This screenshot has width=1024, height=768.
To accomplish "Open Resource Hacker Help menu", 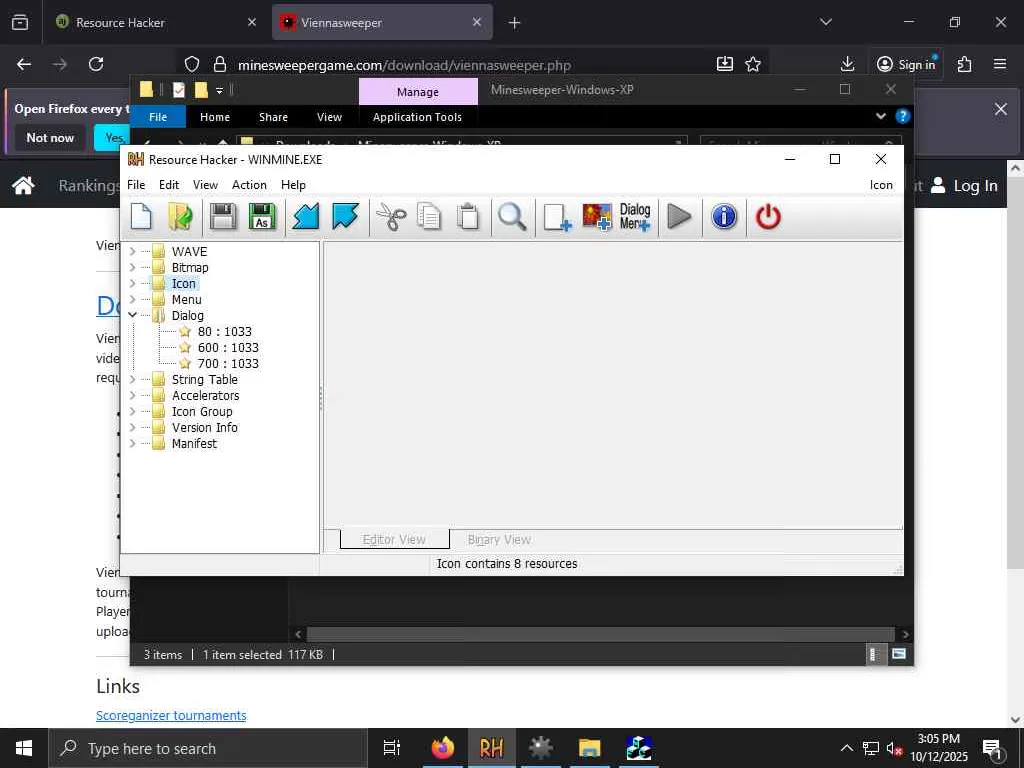I will click(x=293, y=185).
